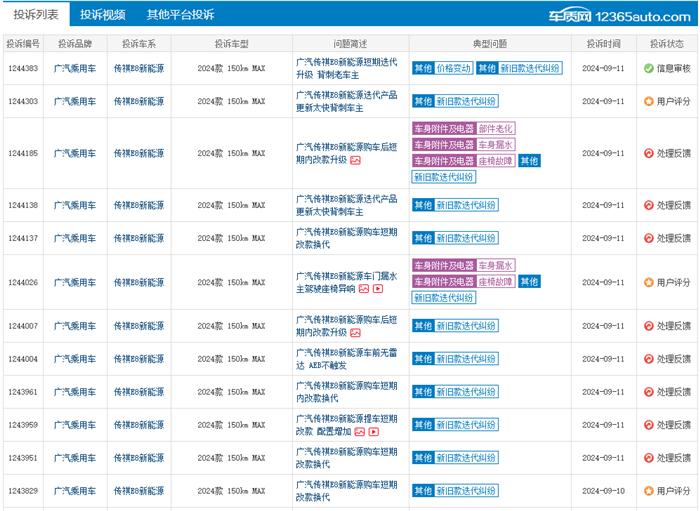Click the 车质网 12365auto.com logo

click(620, 16)
